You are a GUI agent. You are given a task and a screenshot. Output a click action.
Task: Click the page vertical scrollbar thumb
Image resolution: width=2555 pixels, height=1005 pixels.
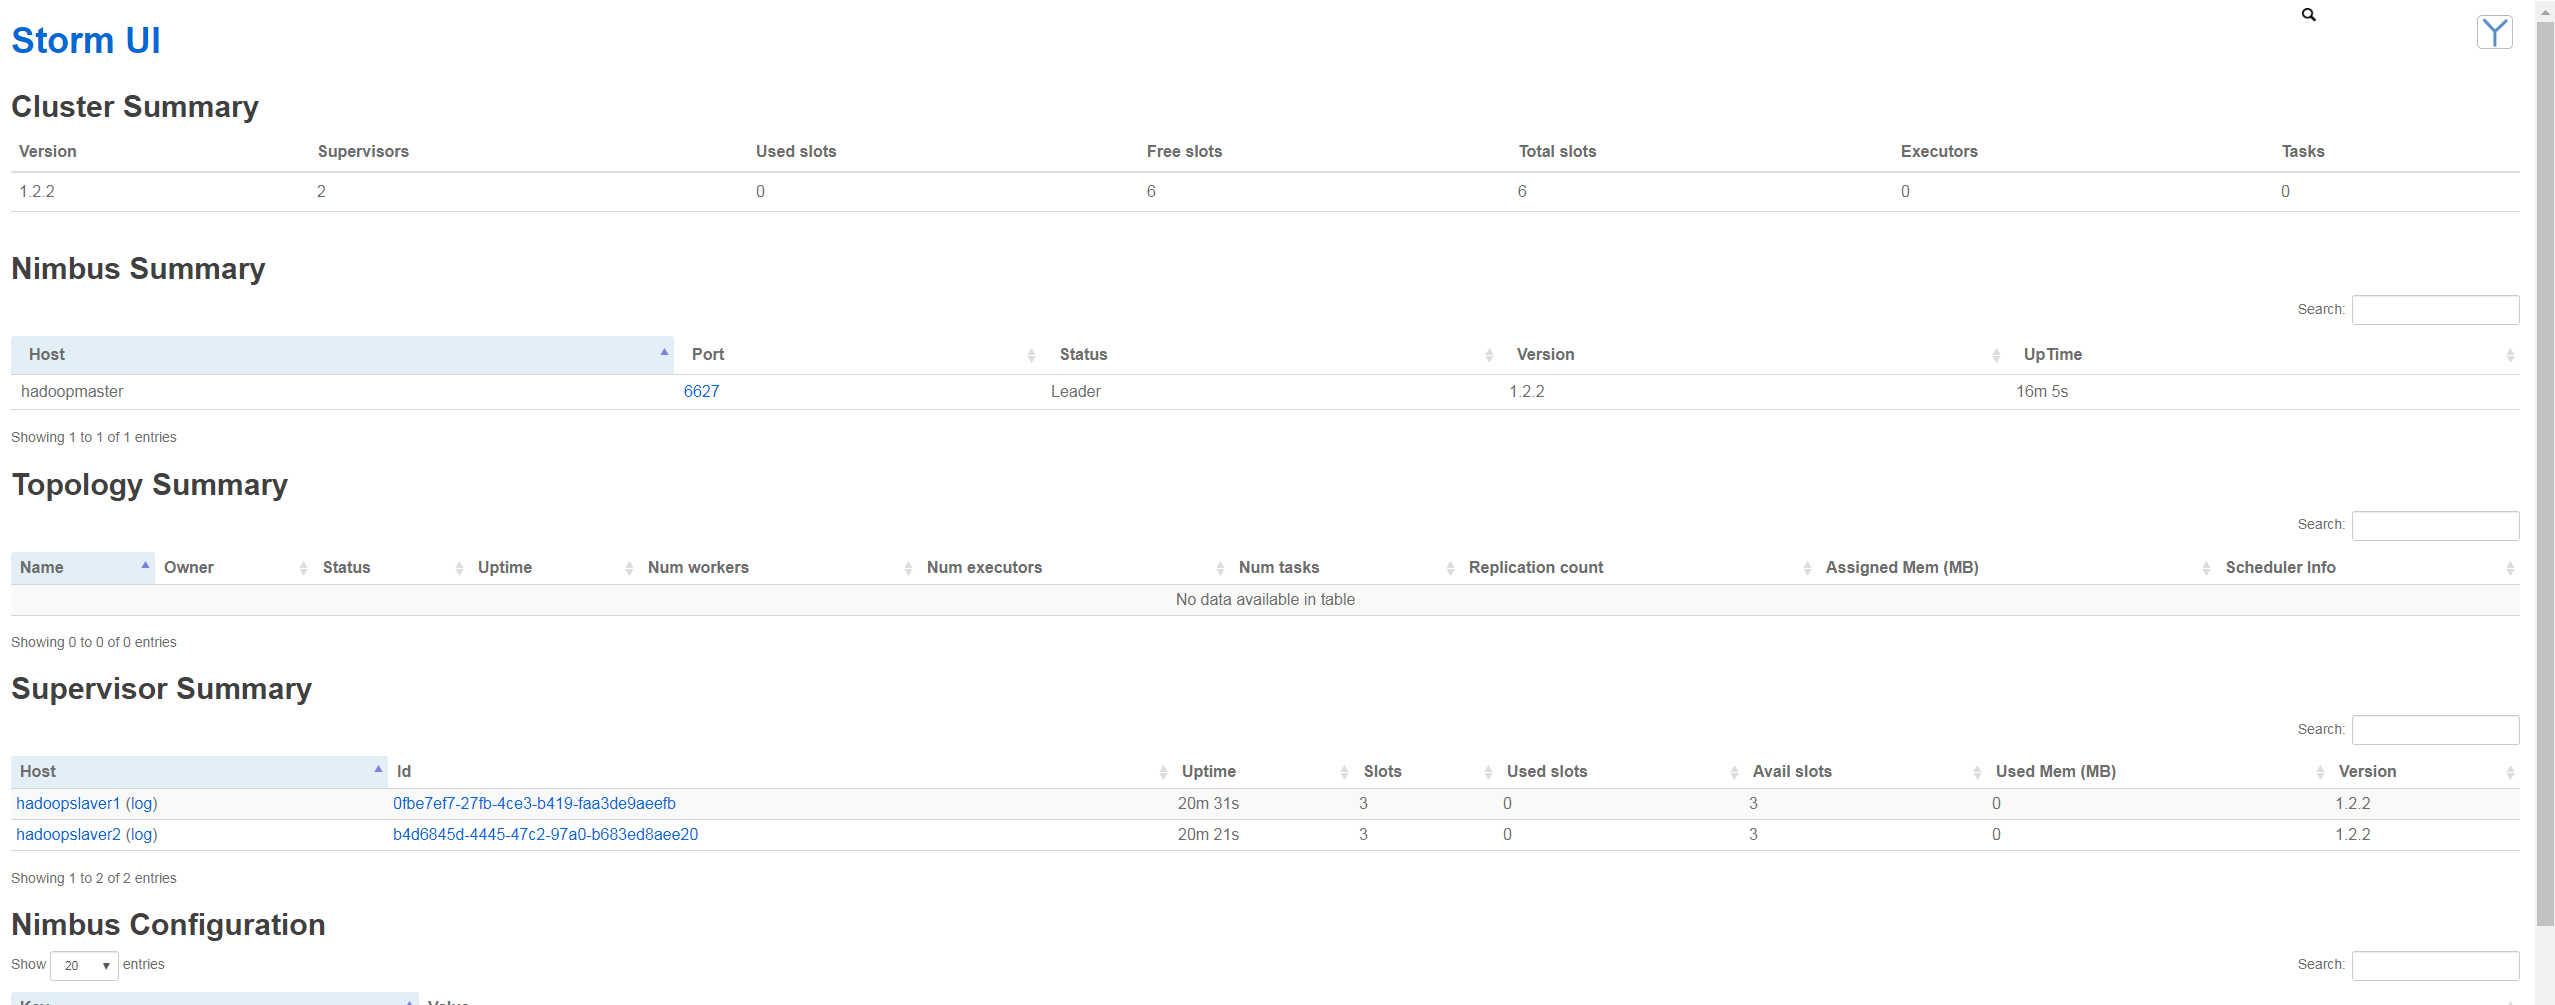coord(2545,472)
